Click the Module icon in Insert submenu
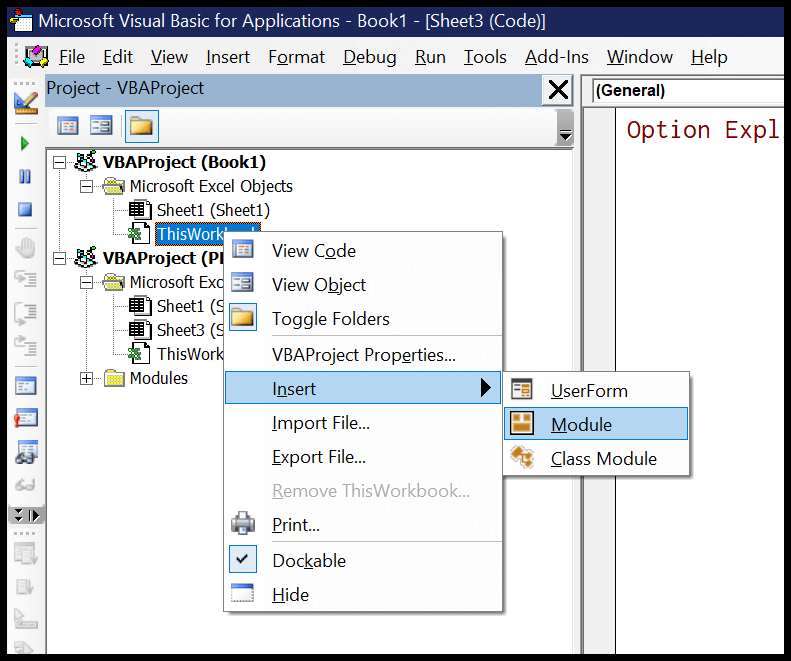 (x=522, y=423)
